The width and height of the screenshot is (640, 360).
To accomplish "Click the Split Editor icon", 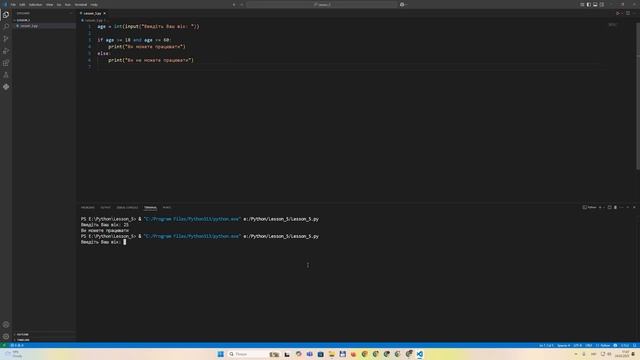I will click(628, 13).
